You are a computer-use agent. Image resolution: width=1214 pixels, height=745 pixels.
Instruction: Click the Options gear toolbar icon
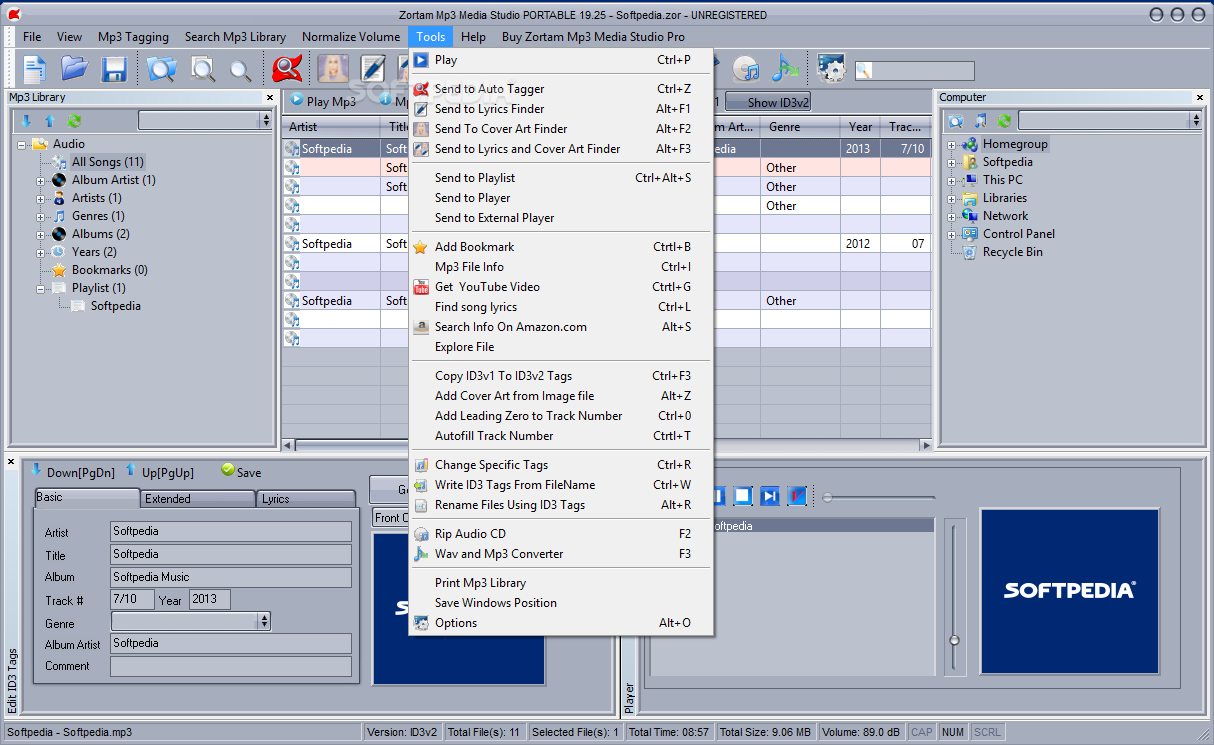(831, 68)
